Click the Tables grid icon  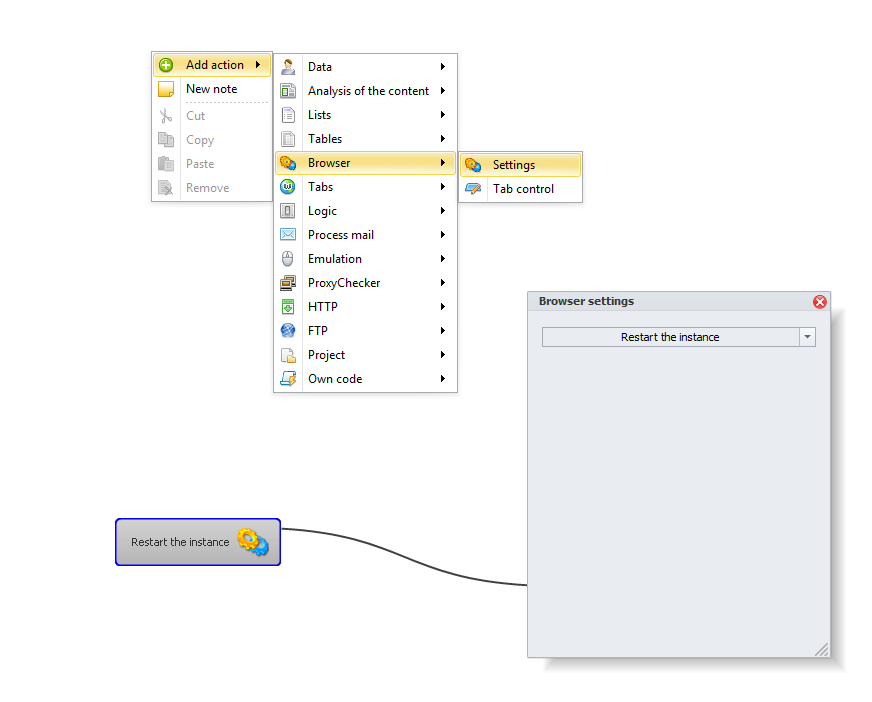pos(288,139)
